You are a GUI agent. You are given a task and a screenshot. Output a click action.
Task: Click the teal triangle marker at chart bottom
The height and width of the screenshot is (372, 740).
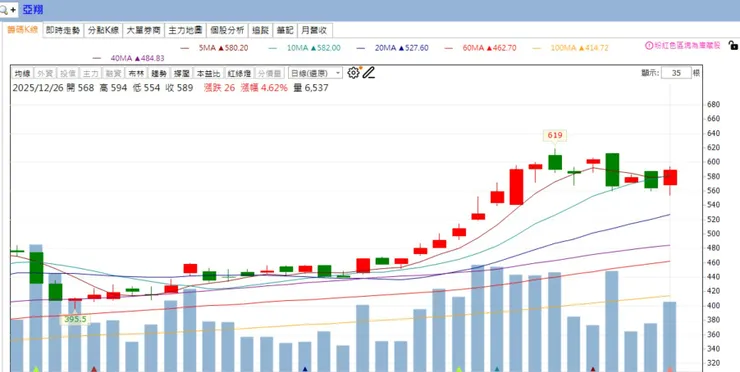pyautogui.click(x=497, y=369)
